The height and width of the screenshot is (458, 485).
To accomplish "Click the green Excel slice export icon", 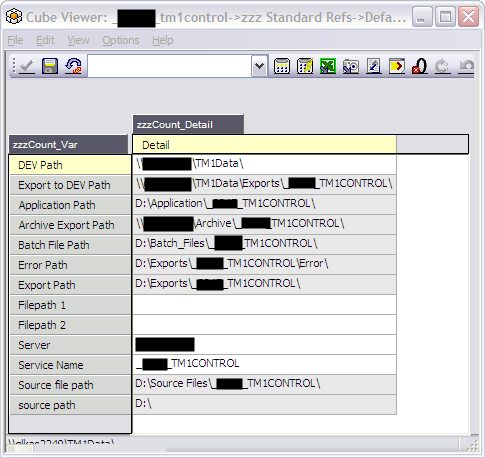I will pyautogui.click(x=328, y=66).
